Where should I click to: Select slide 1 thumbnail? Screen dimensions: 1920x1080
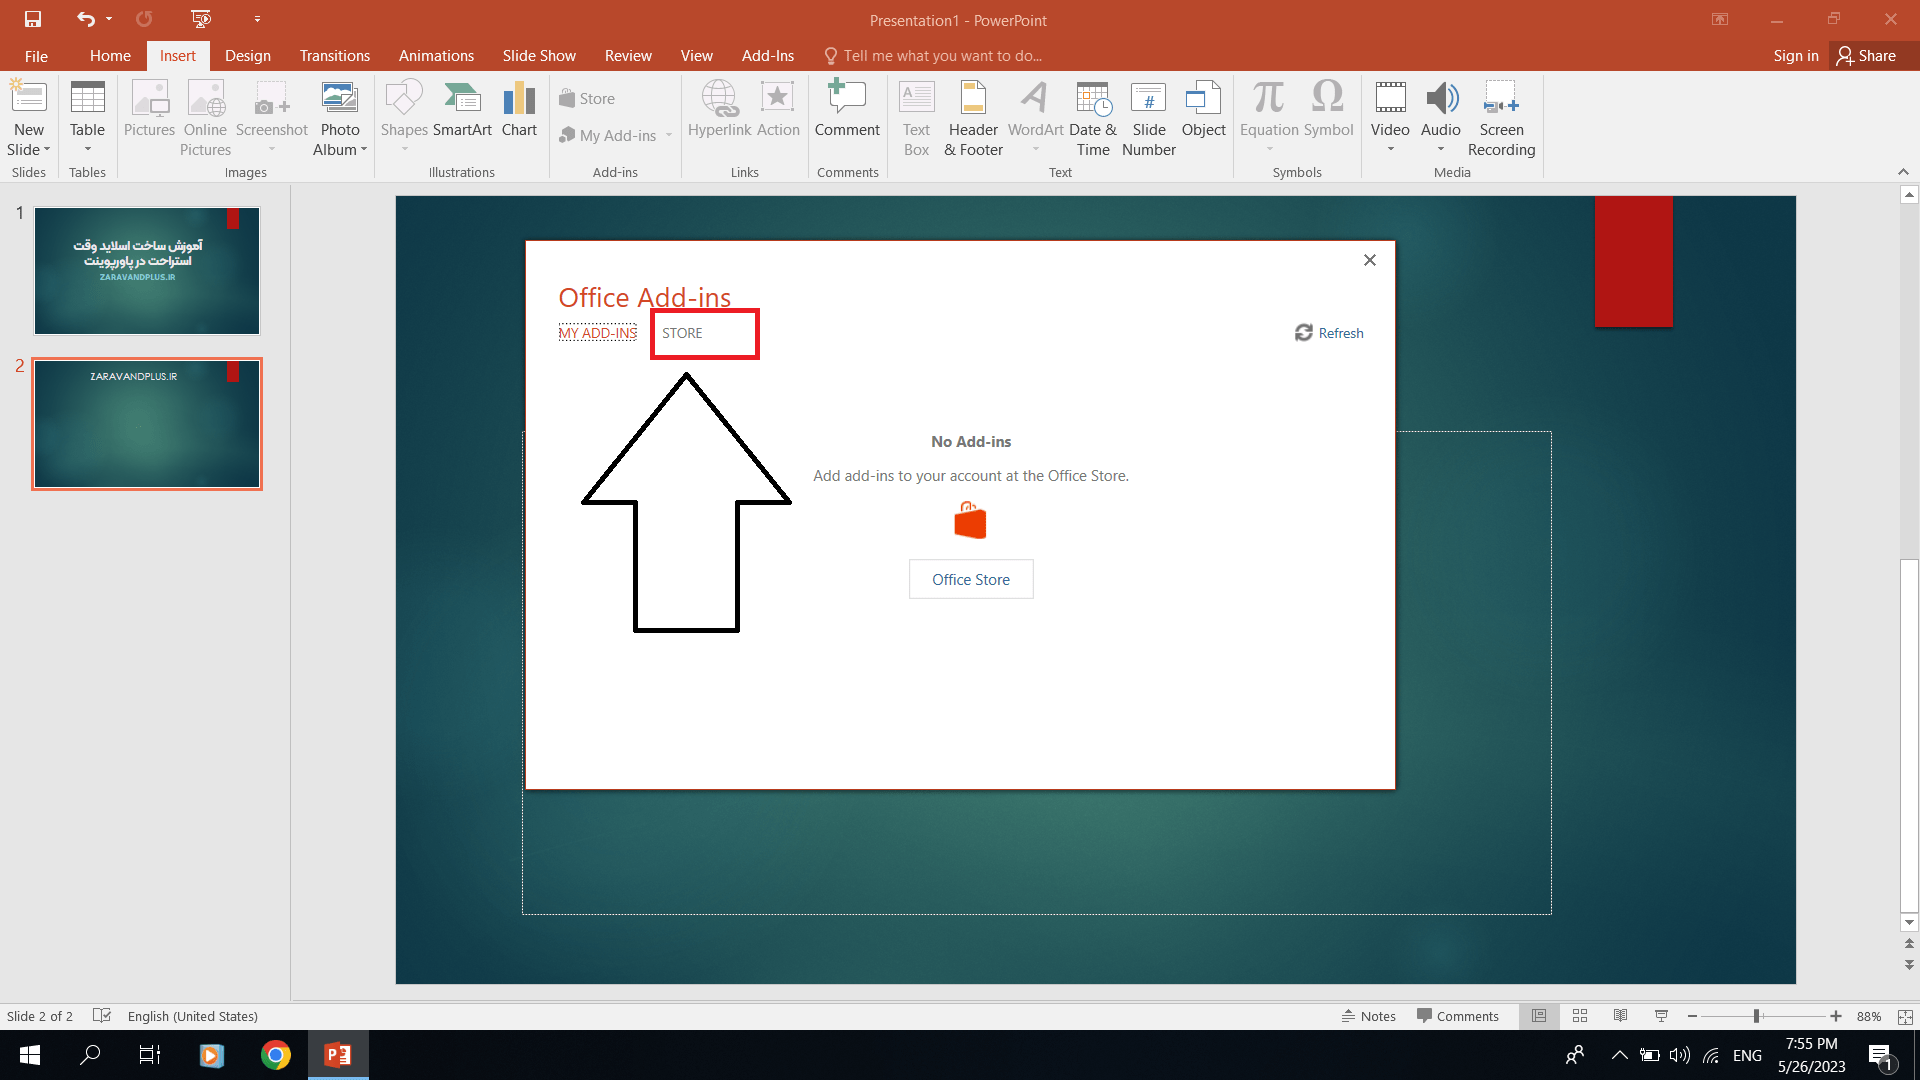(x=147, y=271)
